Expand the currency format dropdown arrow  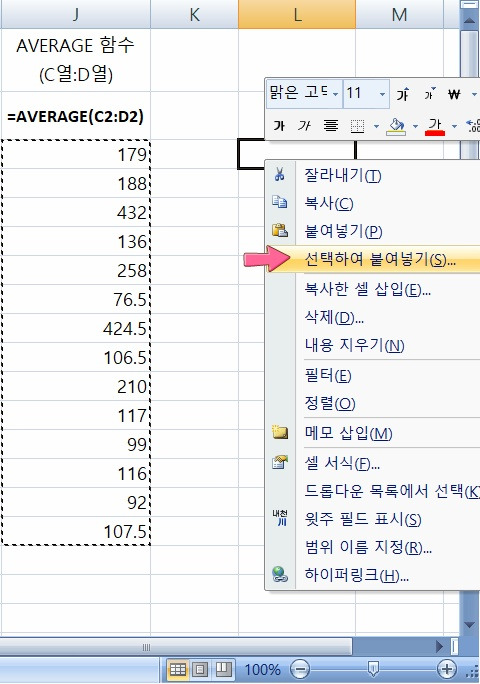click(x=474, y=94)
